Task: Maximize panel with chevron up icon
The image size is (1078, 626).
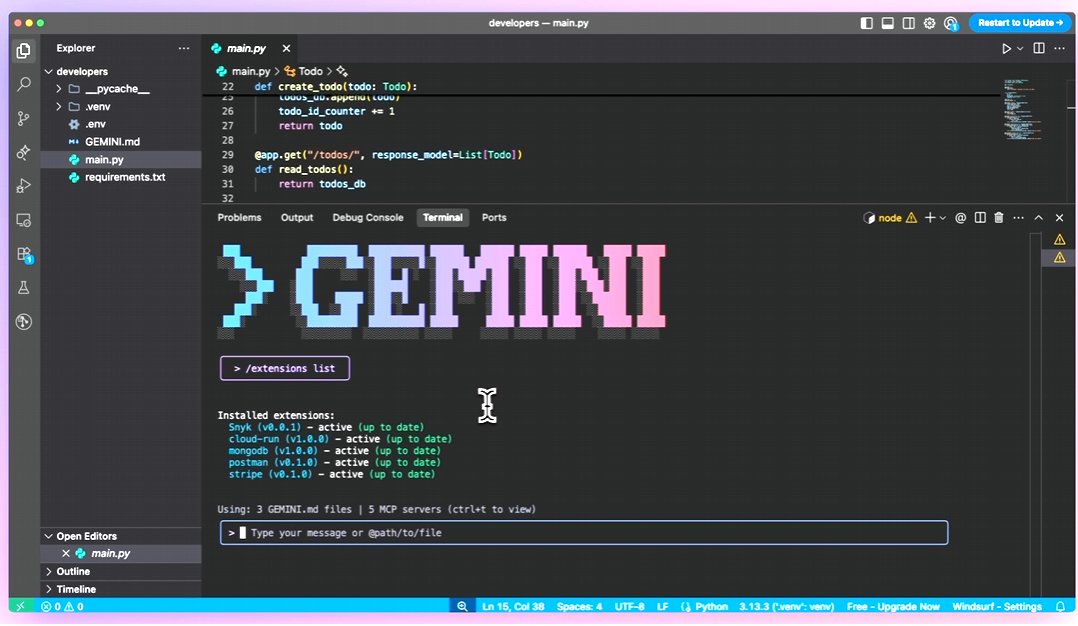Action: [x=1039, y=218]
